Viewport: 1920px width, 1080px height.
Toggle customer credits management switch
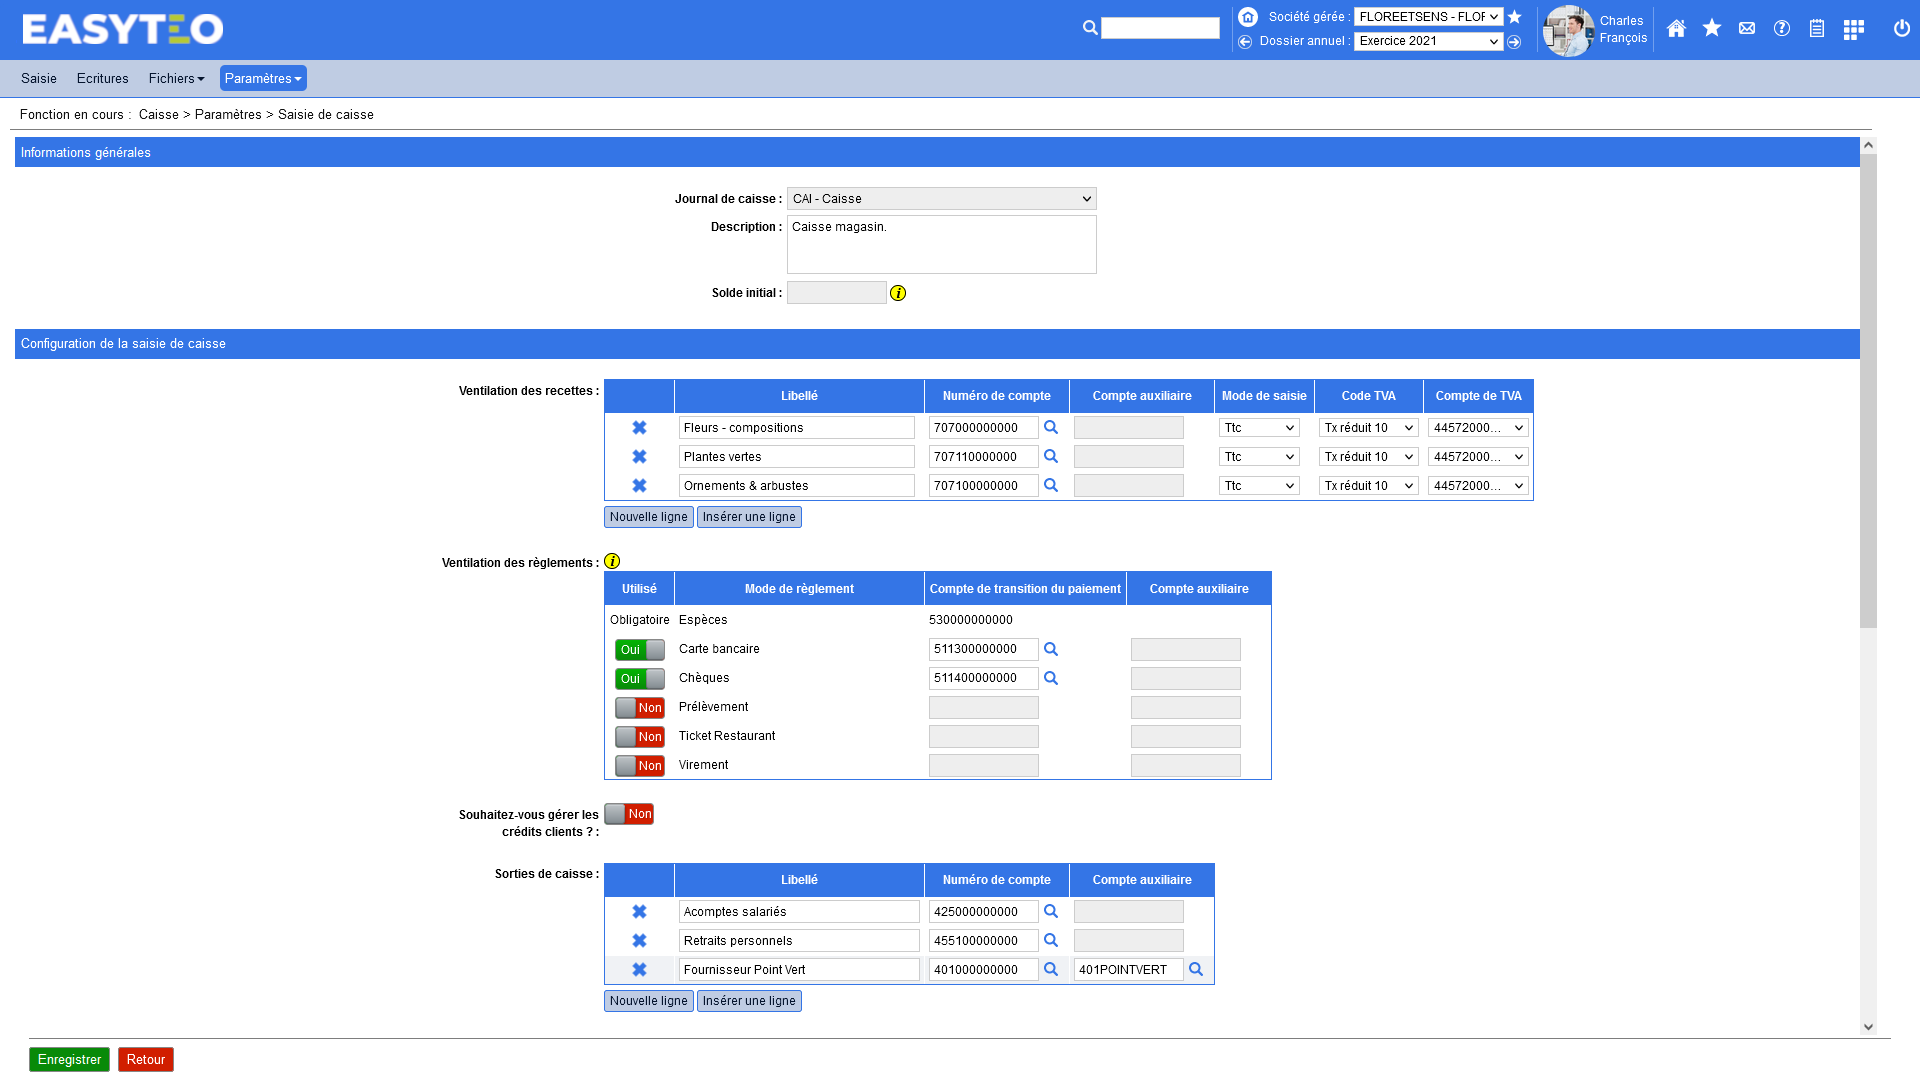click(629, 814)
